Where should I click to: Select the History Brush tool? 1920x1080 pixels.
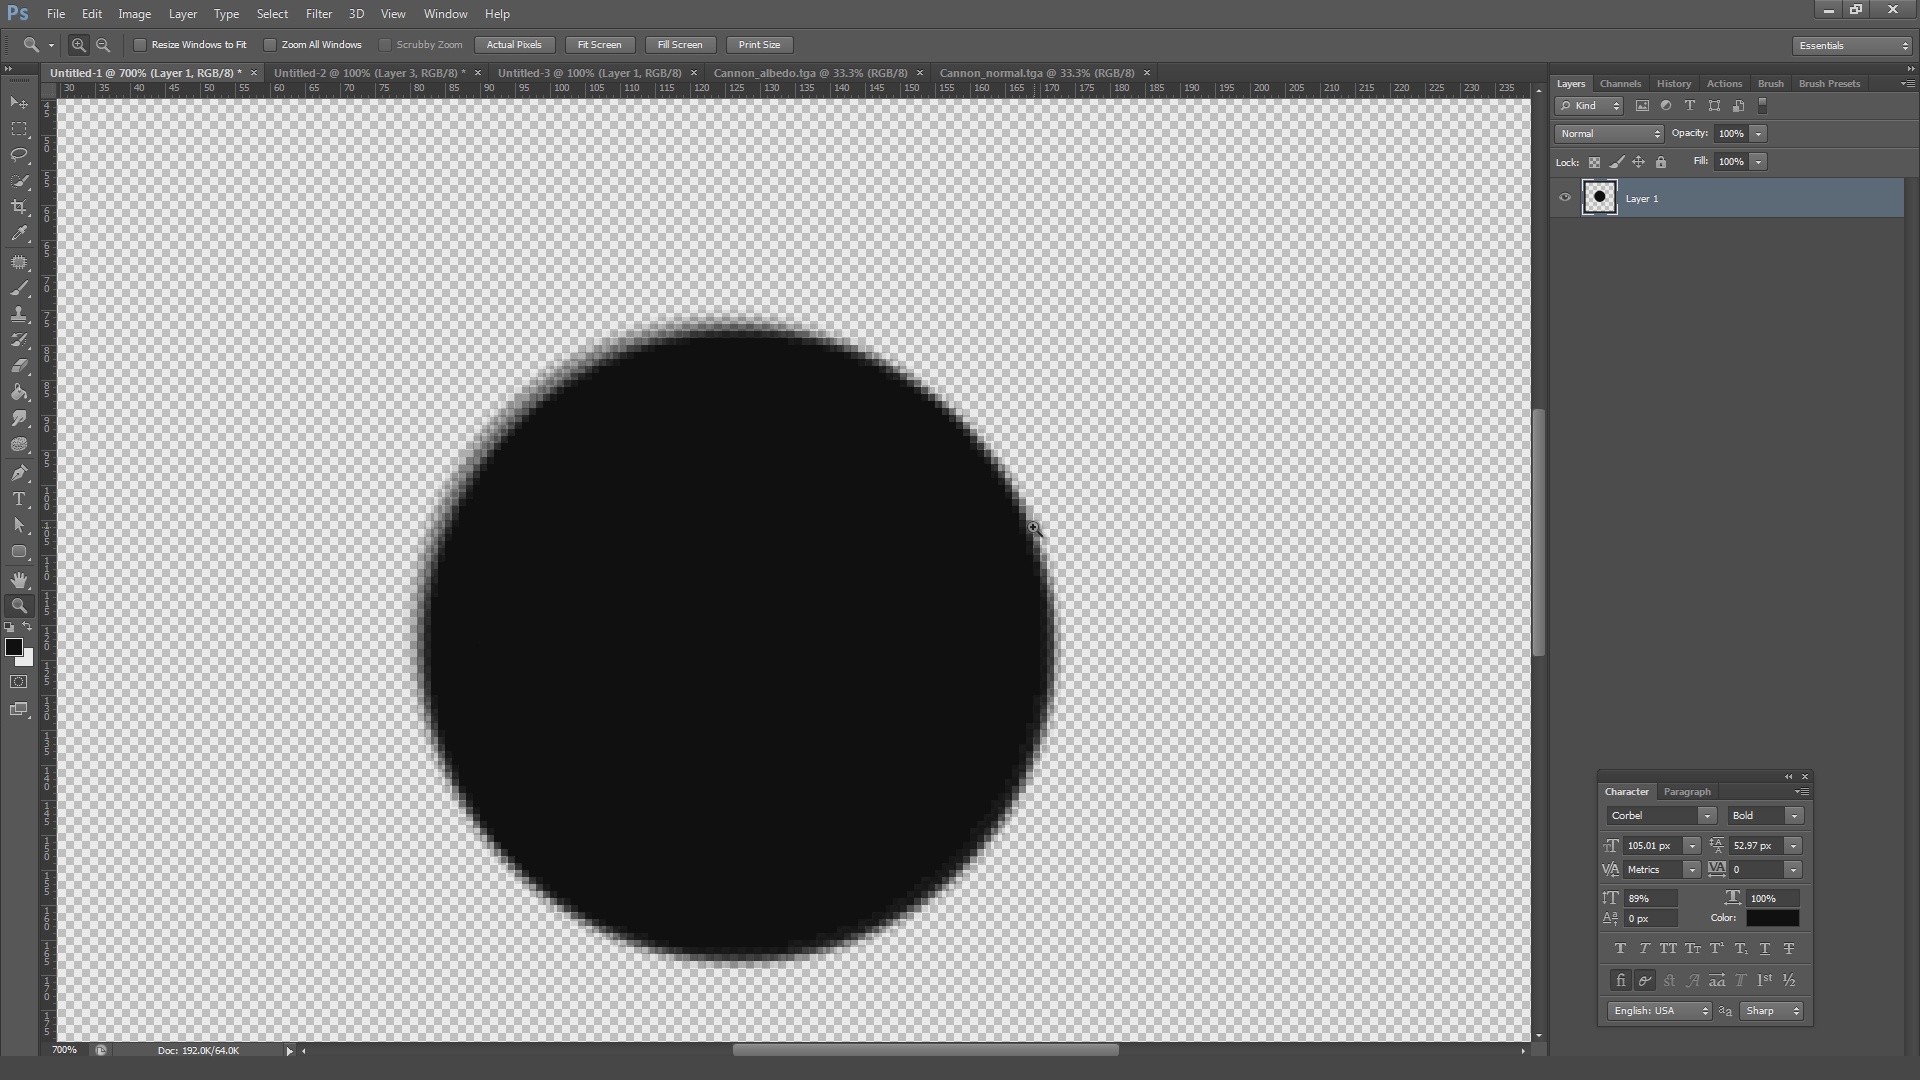click(19, 340)
